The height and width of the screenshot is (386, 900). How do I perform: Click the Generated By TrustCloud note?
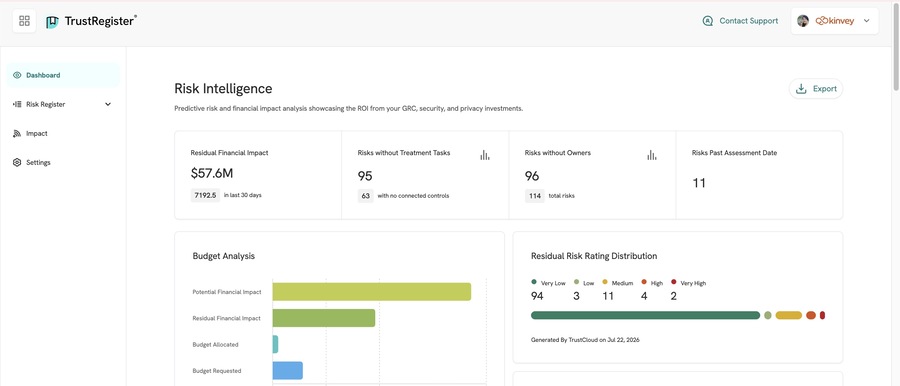tap(585, 340)
